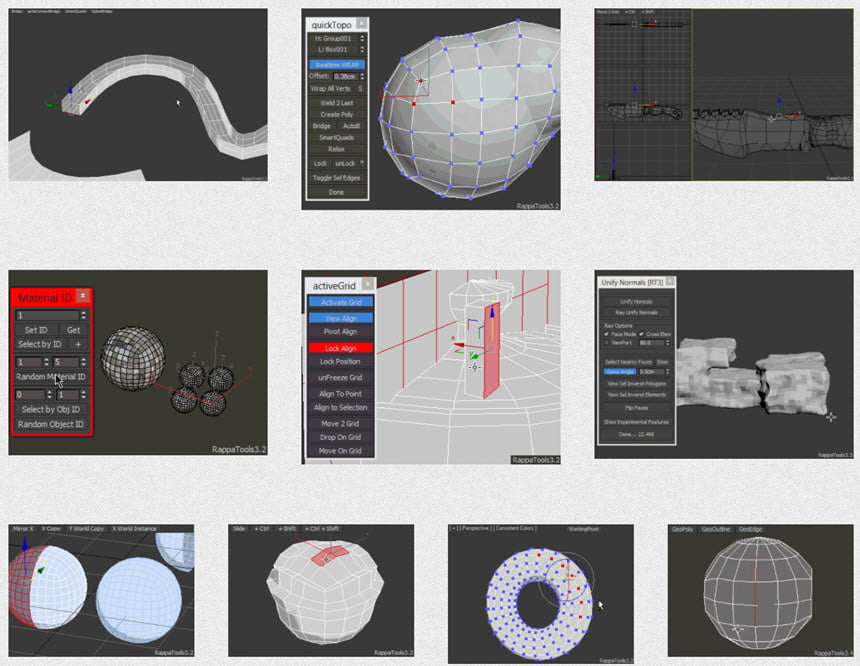Click the Material ID number field
Screen dimensions: 860x666
[47, 315]
